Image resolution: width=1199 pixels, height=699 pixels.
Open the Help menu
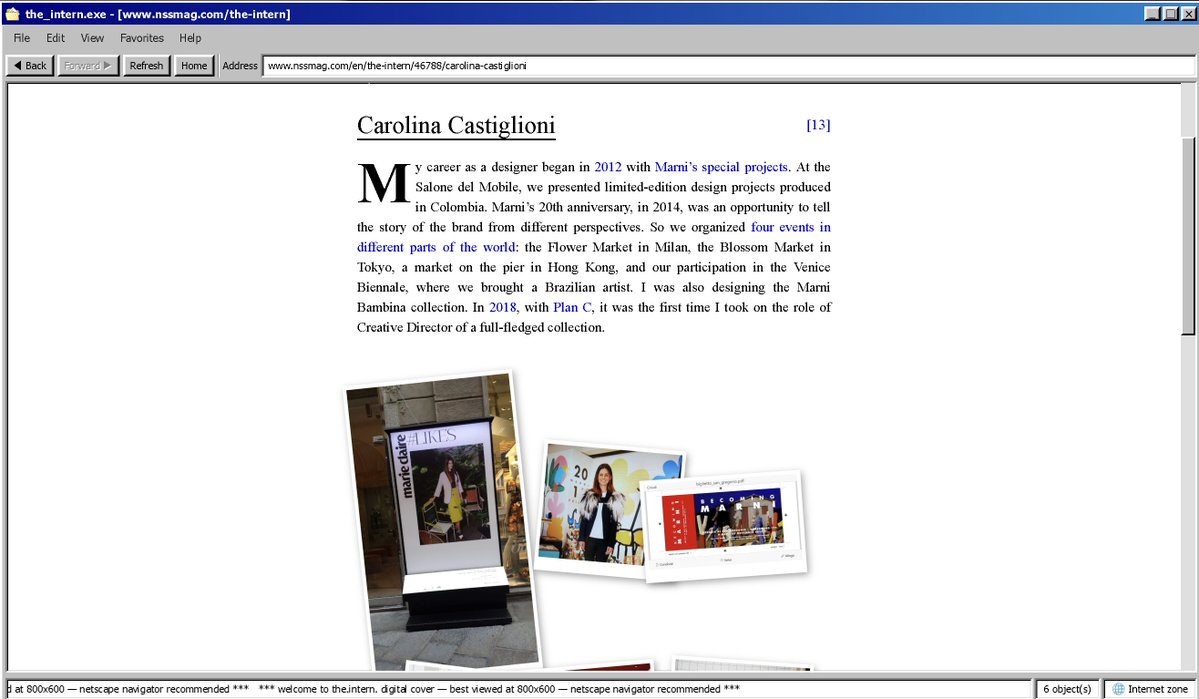point(190,37)
